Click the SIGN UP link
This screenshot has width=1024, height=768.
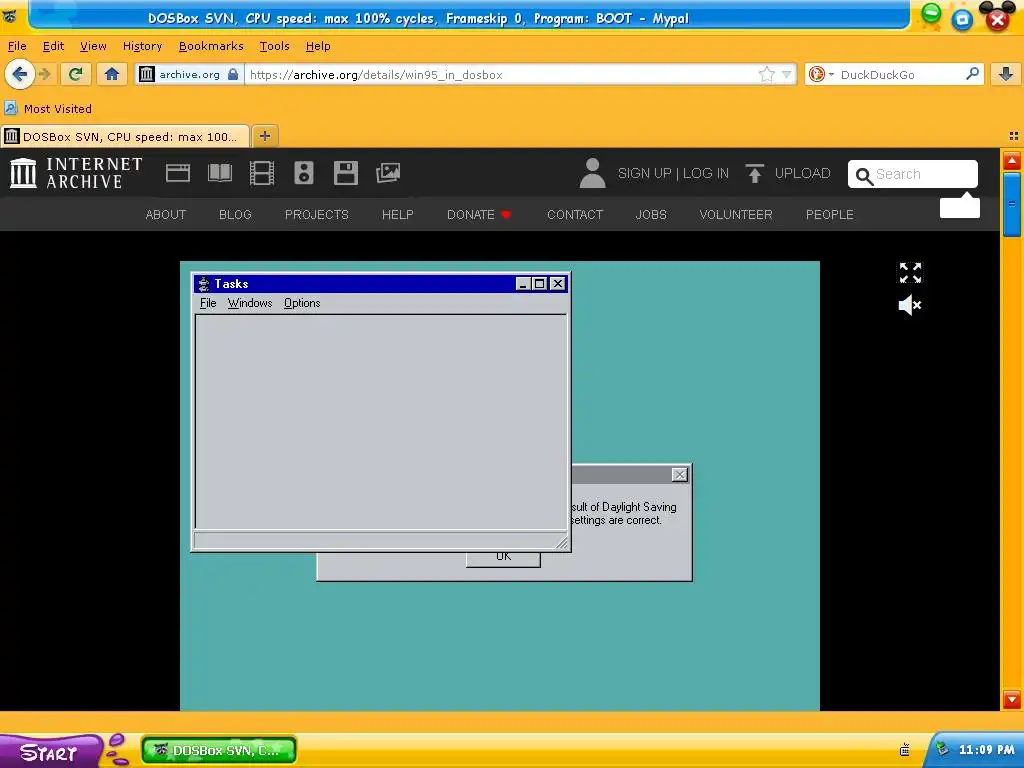coord(645,173)
